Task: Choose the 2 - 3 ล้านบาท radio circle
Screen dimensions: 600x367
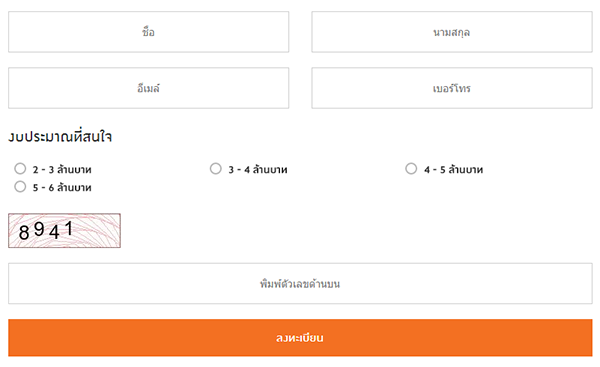Action: (x=20, y=168)
